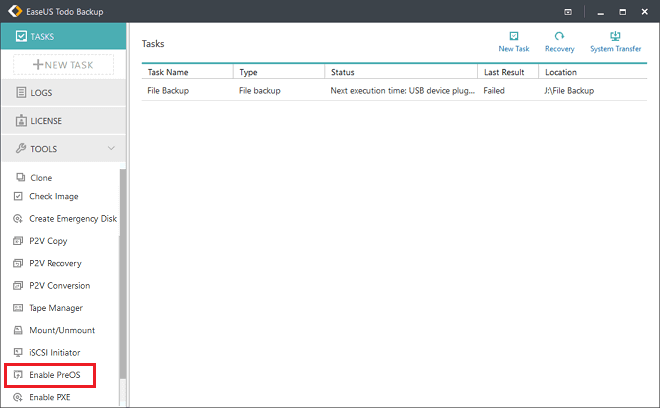Image resolution: width=660 pixels, height=408 pixels.
Task: Select the Clone tool
Action: (x=41, y=178)
